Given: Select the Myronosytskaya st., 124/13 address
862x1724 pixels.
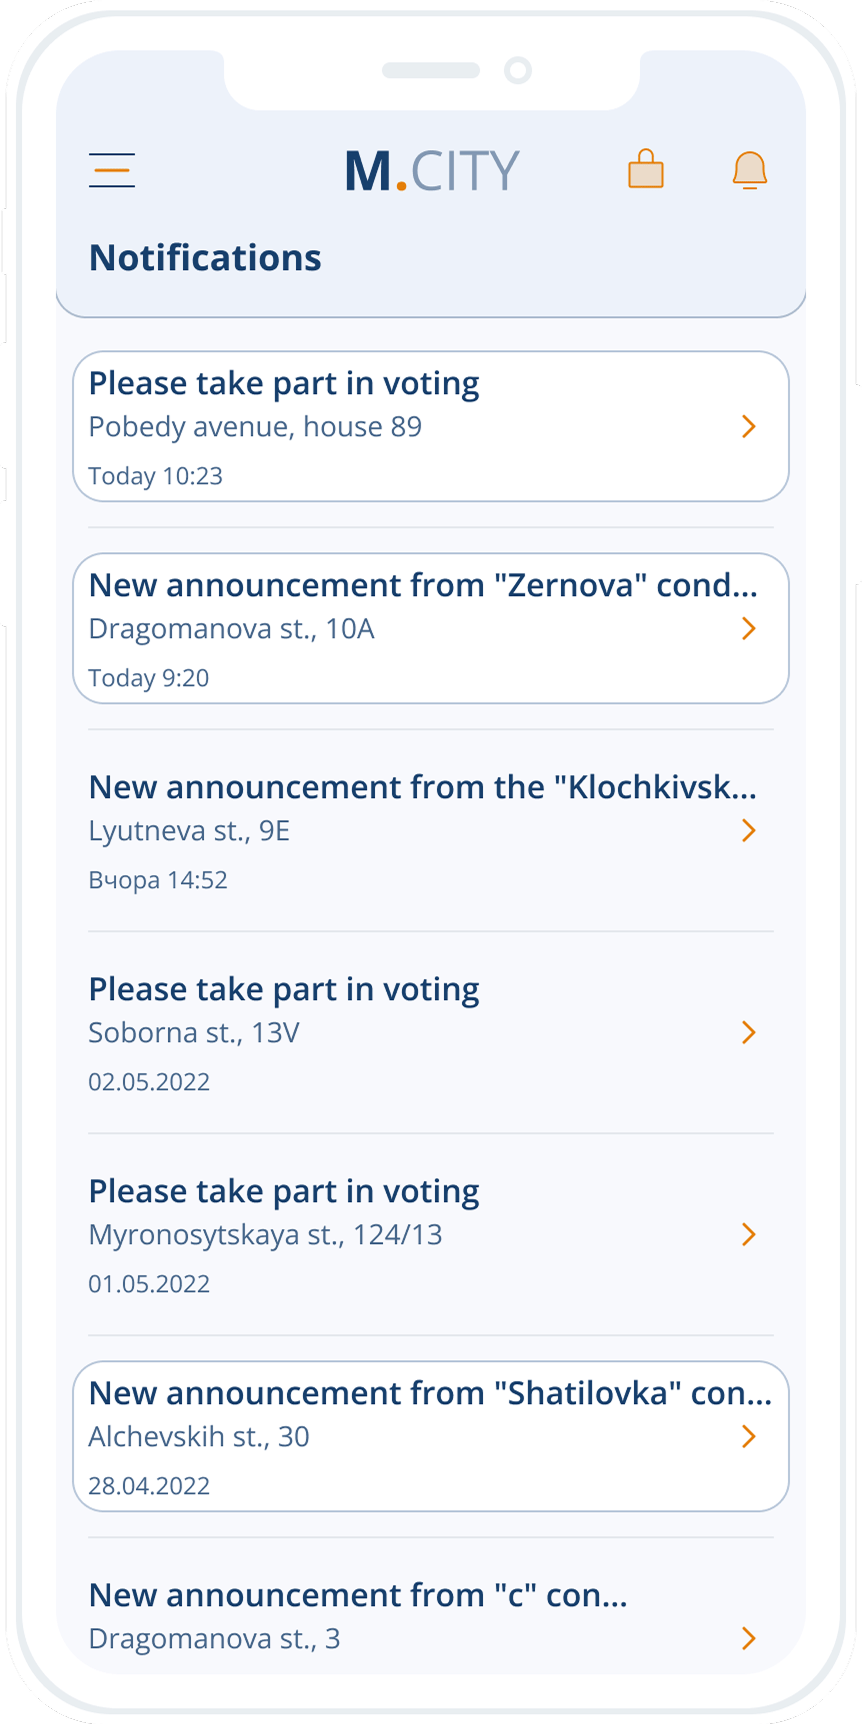Looking at the screenshot, I should point(265,1235).
